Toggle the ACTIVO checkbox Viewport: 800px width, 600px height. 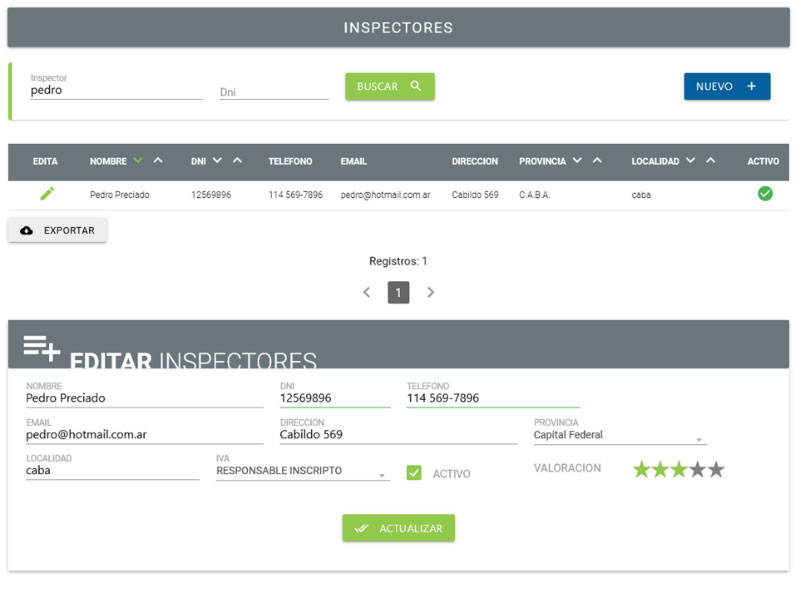[414, 473]
